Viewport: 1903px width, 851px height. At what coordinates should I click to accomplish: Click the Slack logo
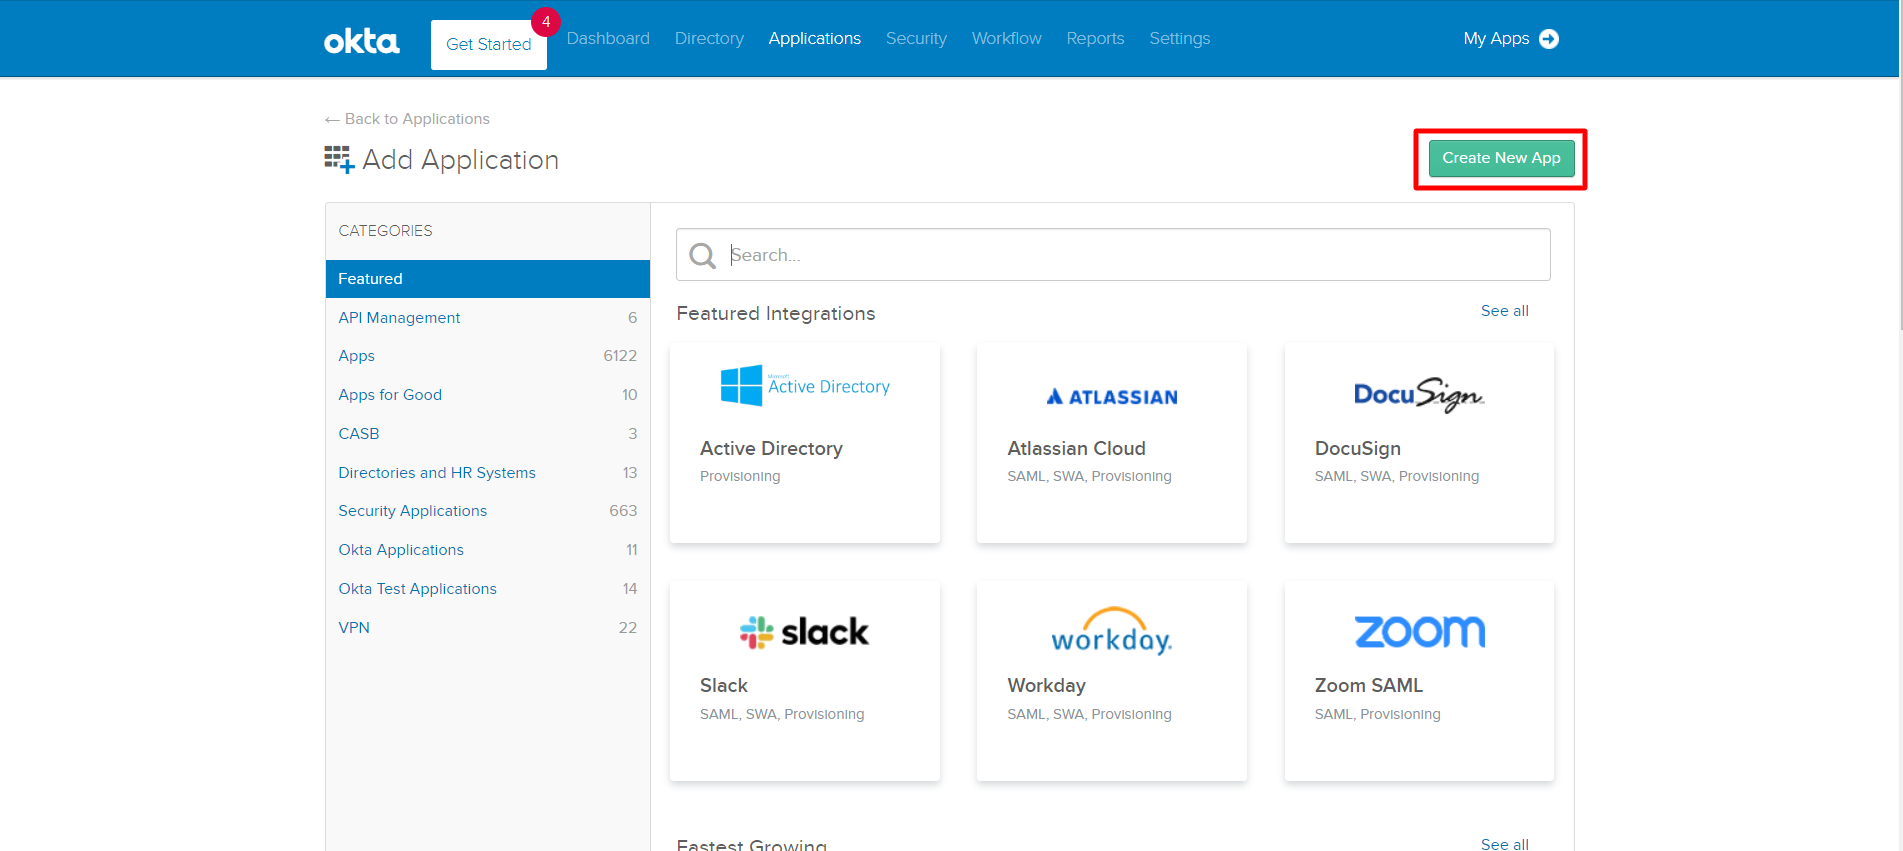coord(805,632)
